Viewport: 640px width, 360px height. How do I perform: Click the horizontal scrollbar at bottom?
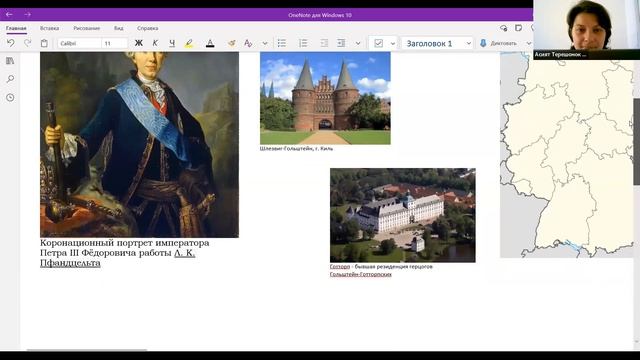pyautogui.click(x=87, y=350)
